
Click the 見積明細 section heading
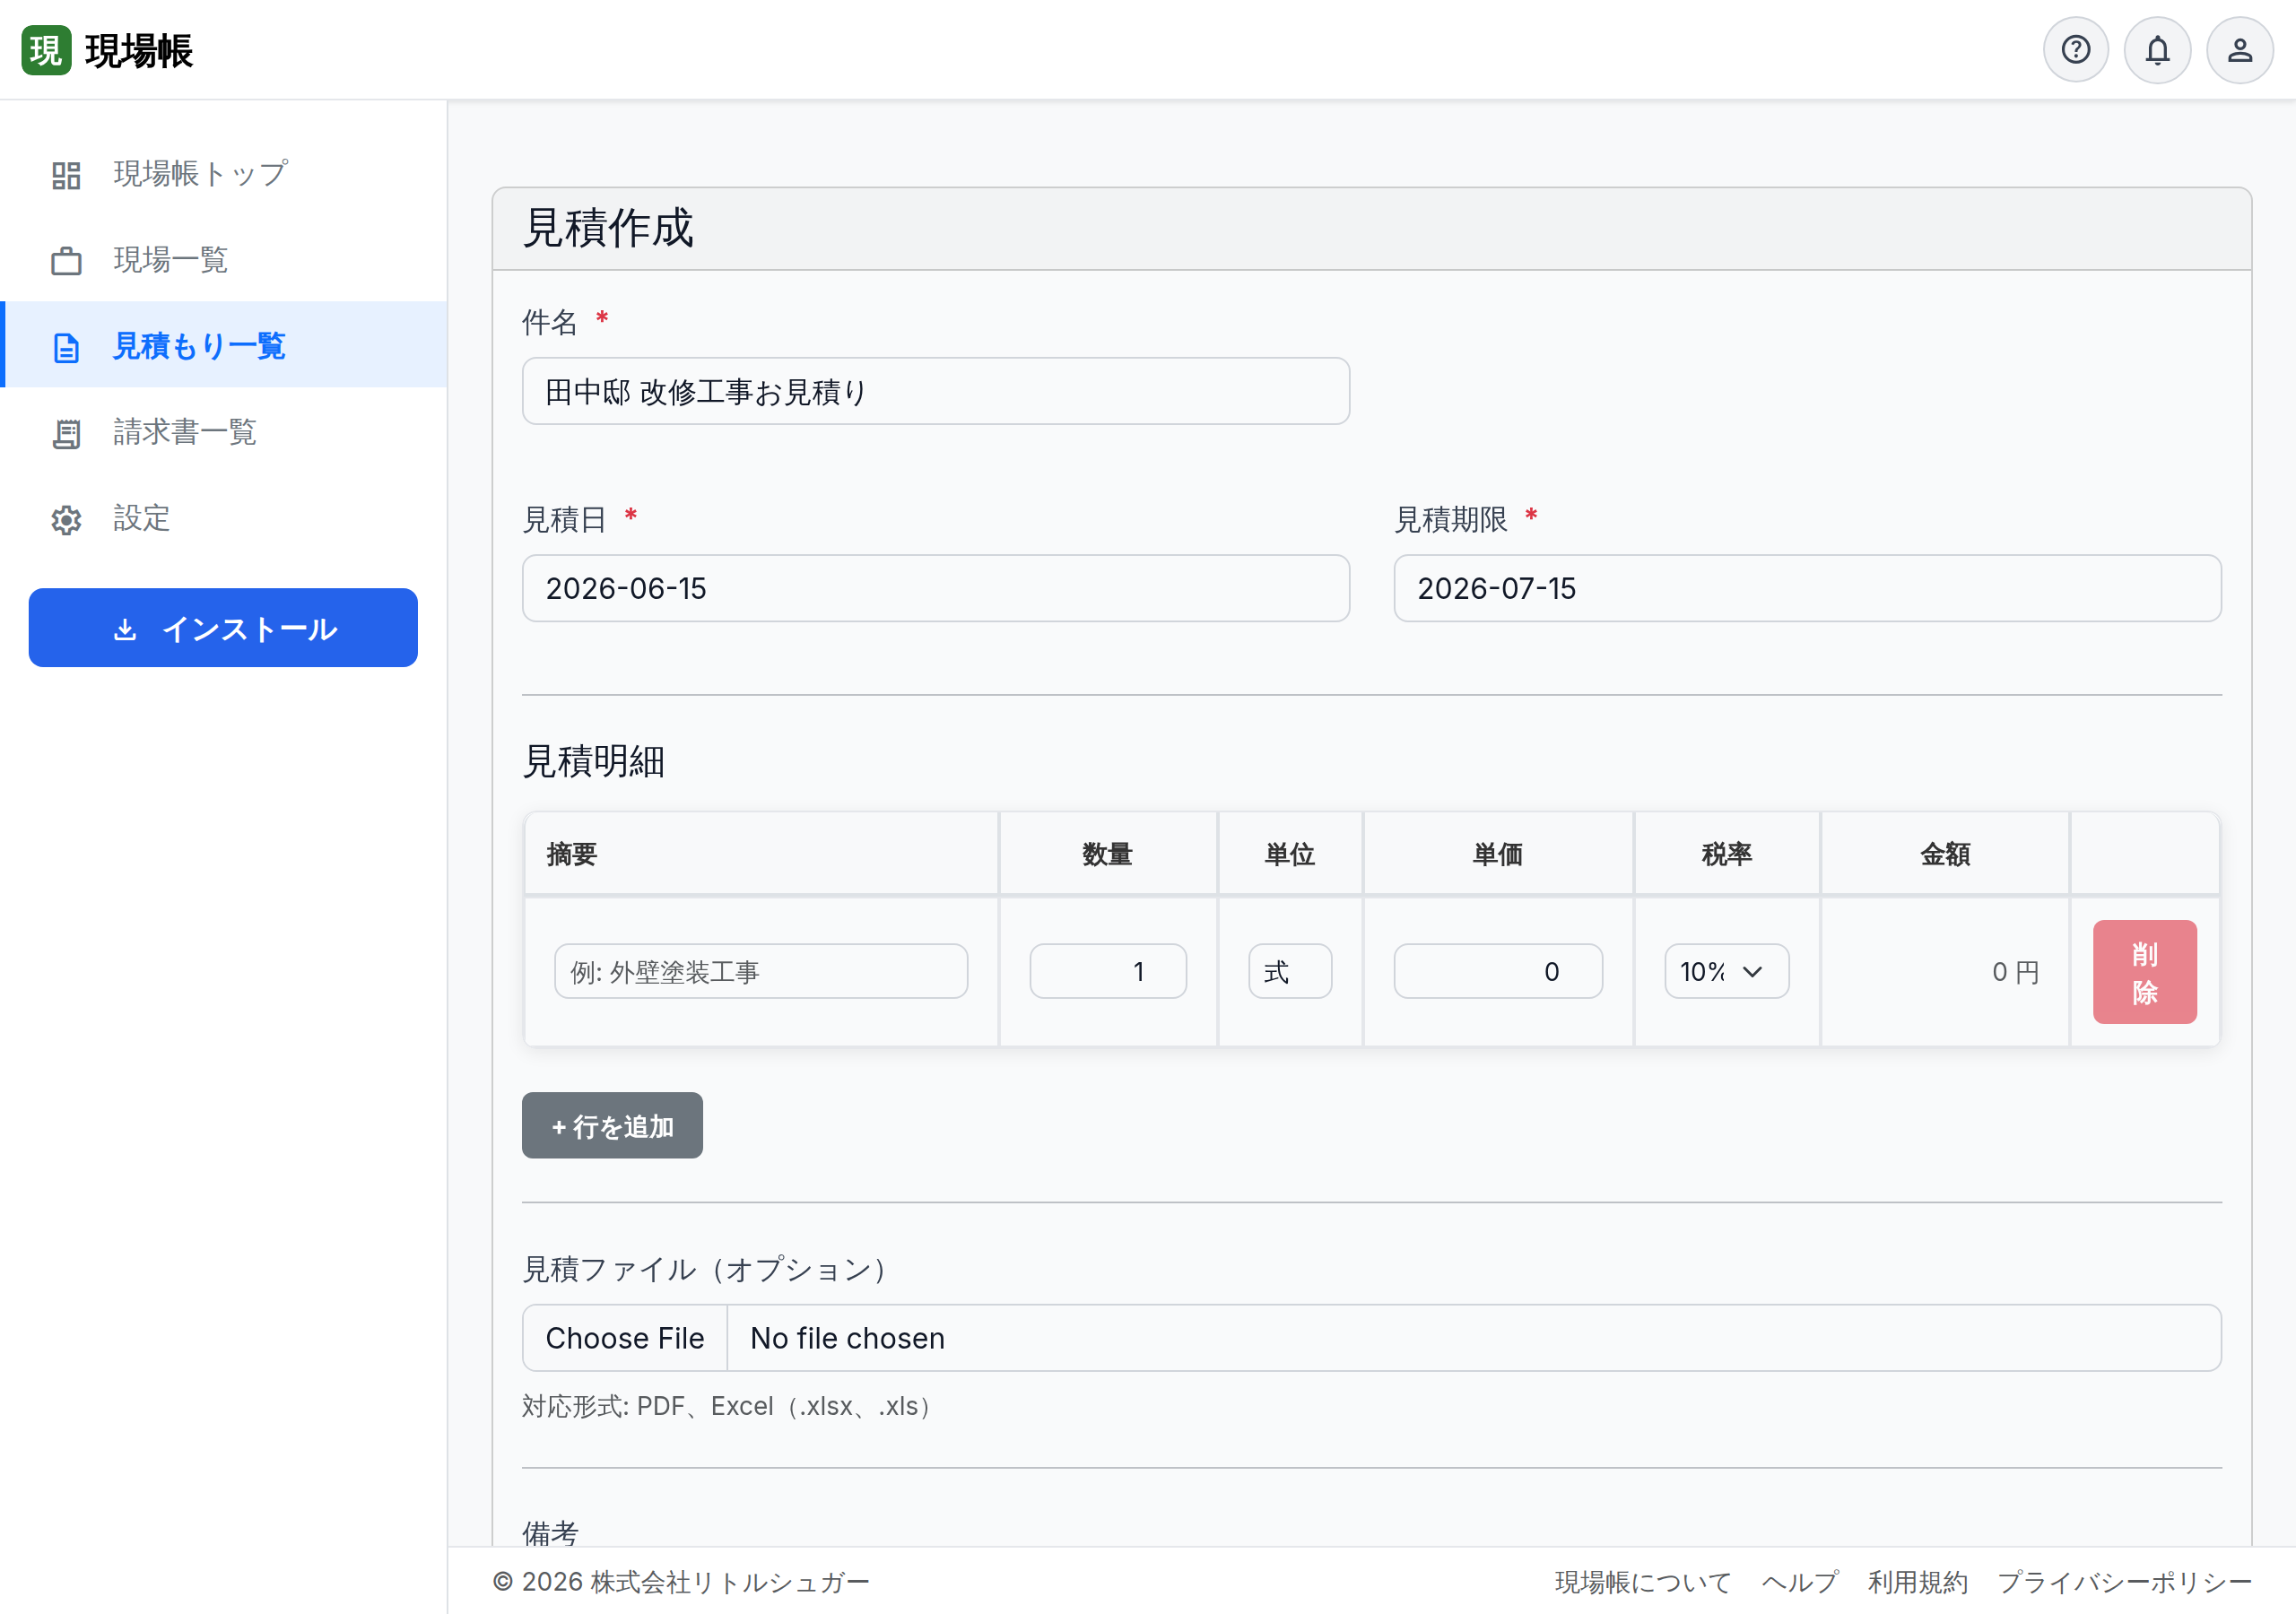pyautogui.click(x=594, y=761)
